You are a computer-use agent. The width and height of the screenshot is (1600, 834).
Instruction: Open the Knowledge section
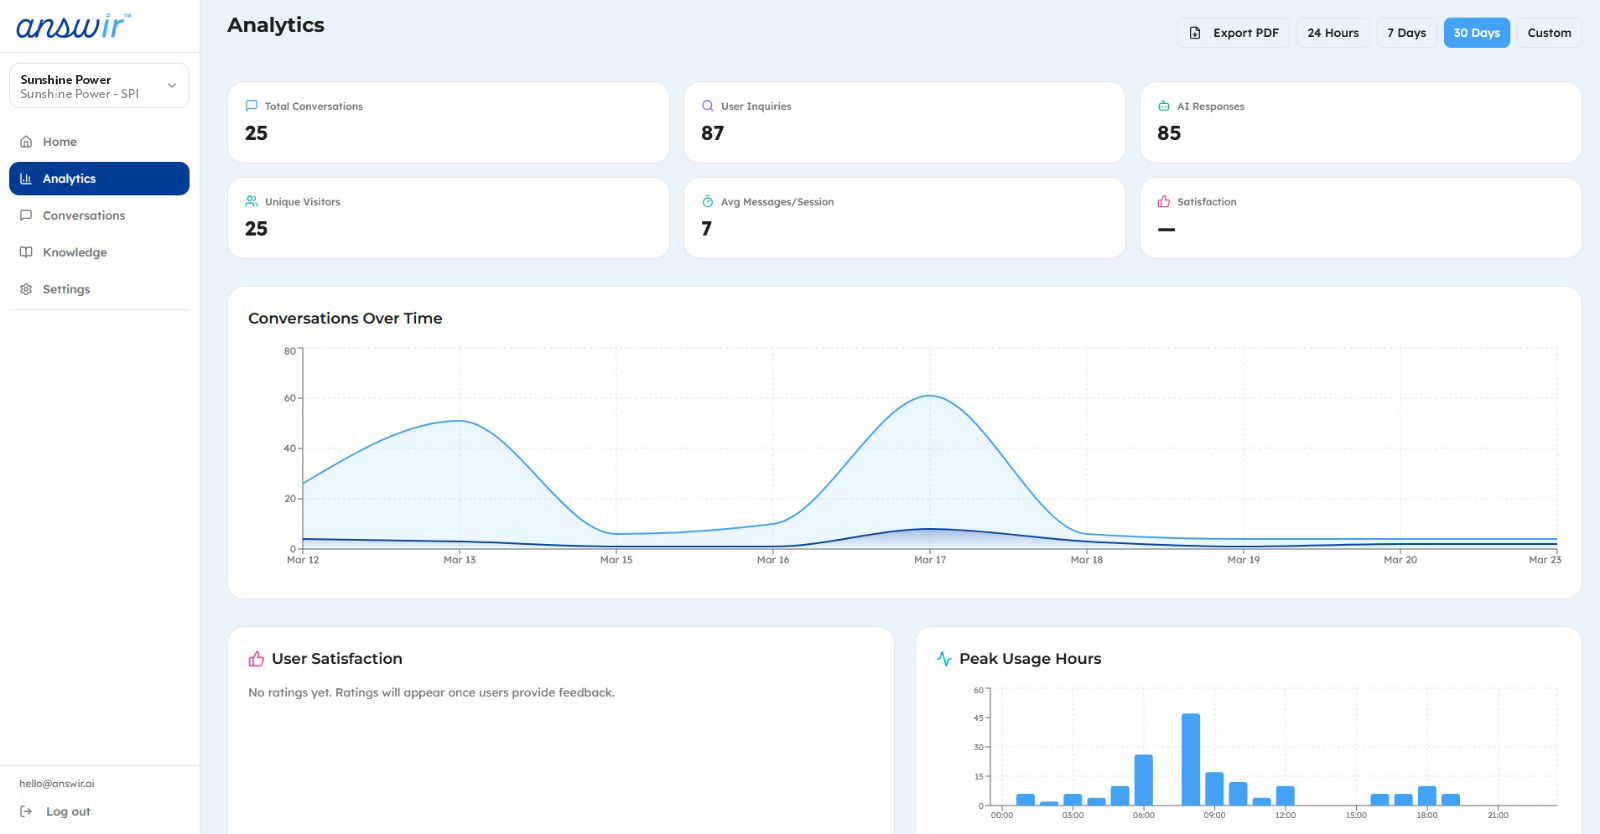[x=75, y=253]
